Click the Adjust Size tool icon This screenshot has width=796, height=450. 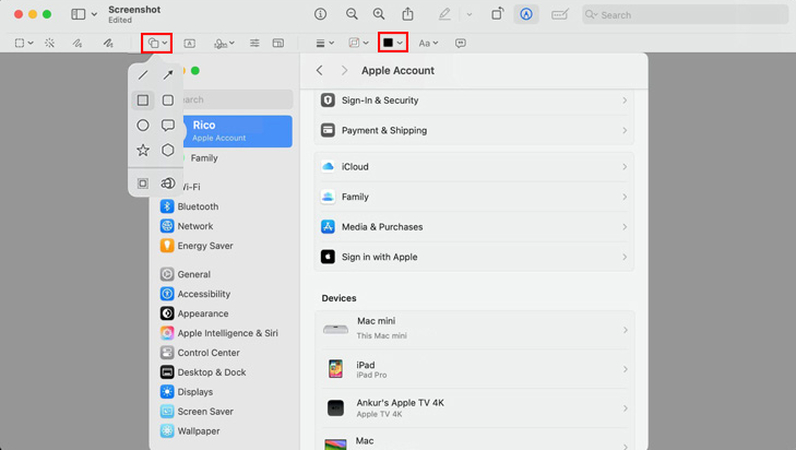pyautogui.click(x=278, y=43)
